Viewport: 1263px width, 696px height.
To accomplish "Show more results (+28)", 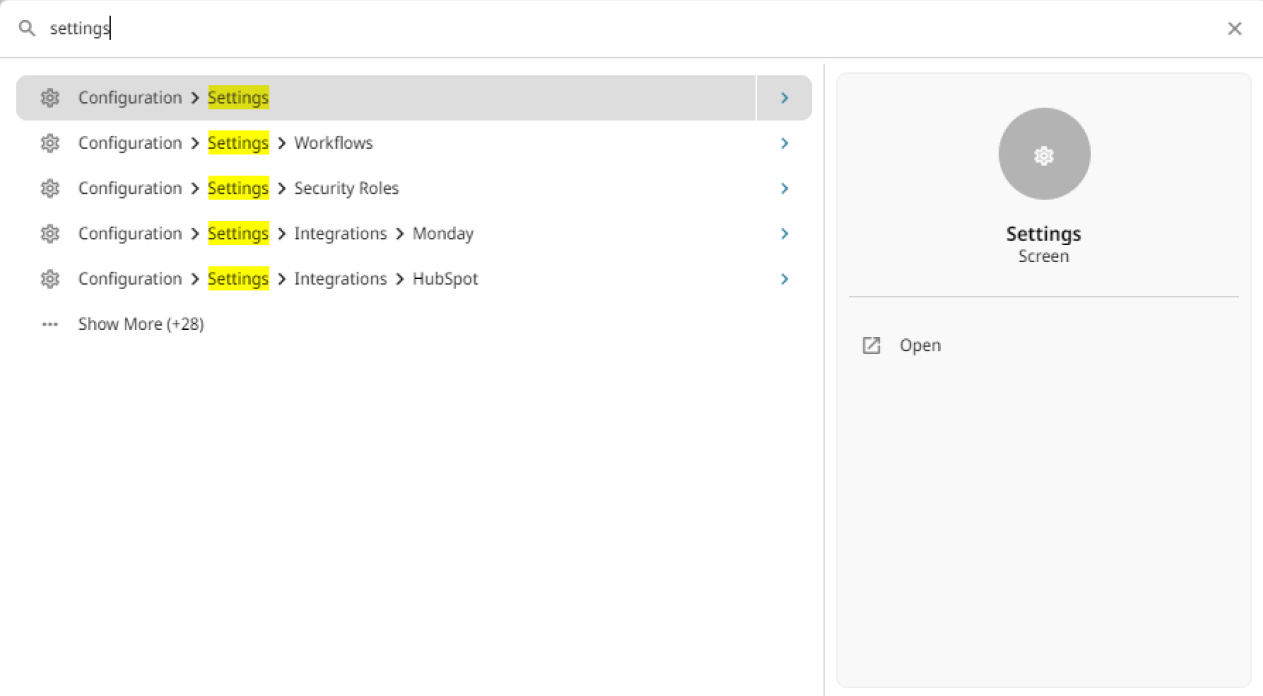I will [x=141, y=324].
